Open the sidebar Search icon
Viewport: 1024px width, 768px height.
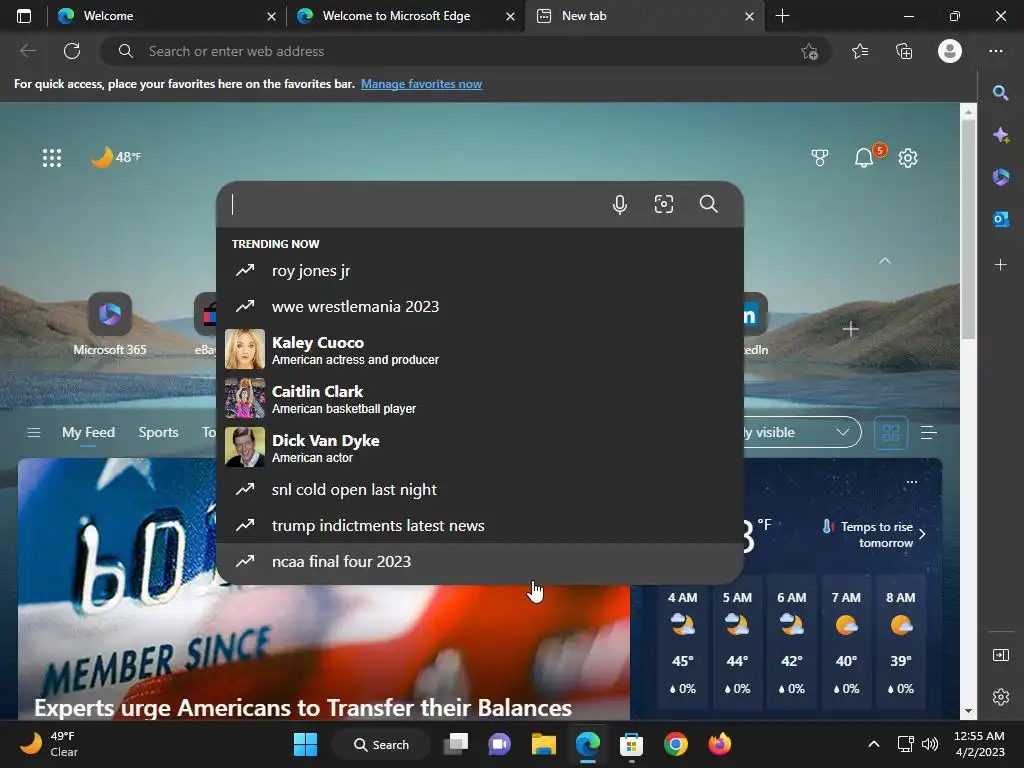coord(1000,93)
